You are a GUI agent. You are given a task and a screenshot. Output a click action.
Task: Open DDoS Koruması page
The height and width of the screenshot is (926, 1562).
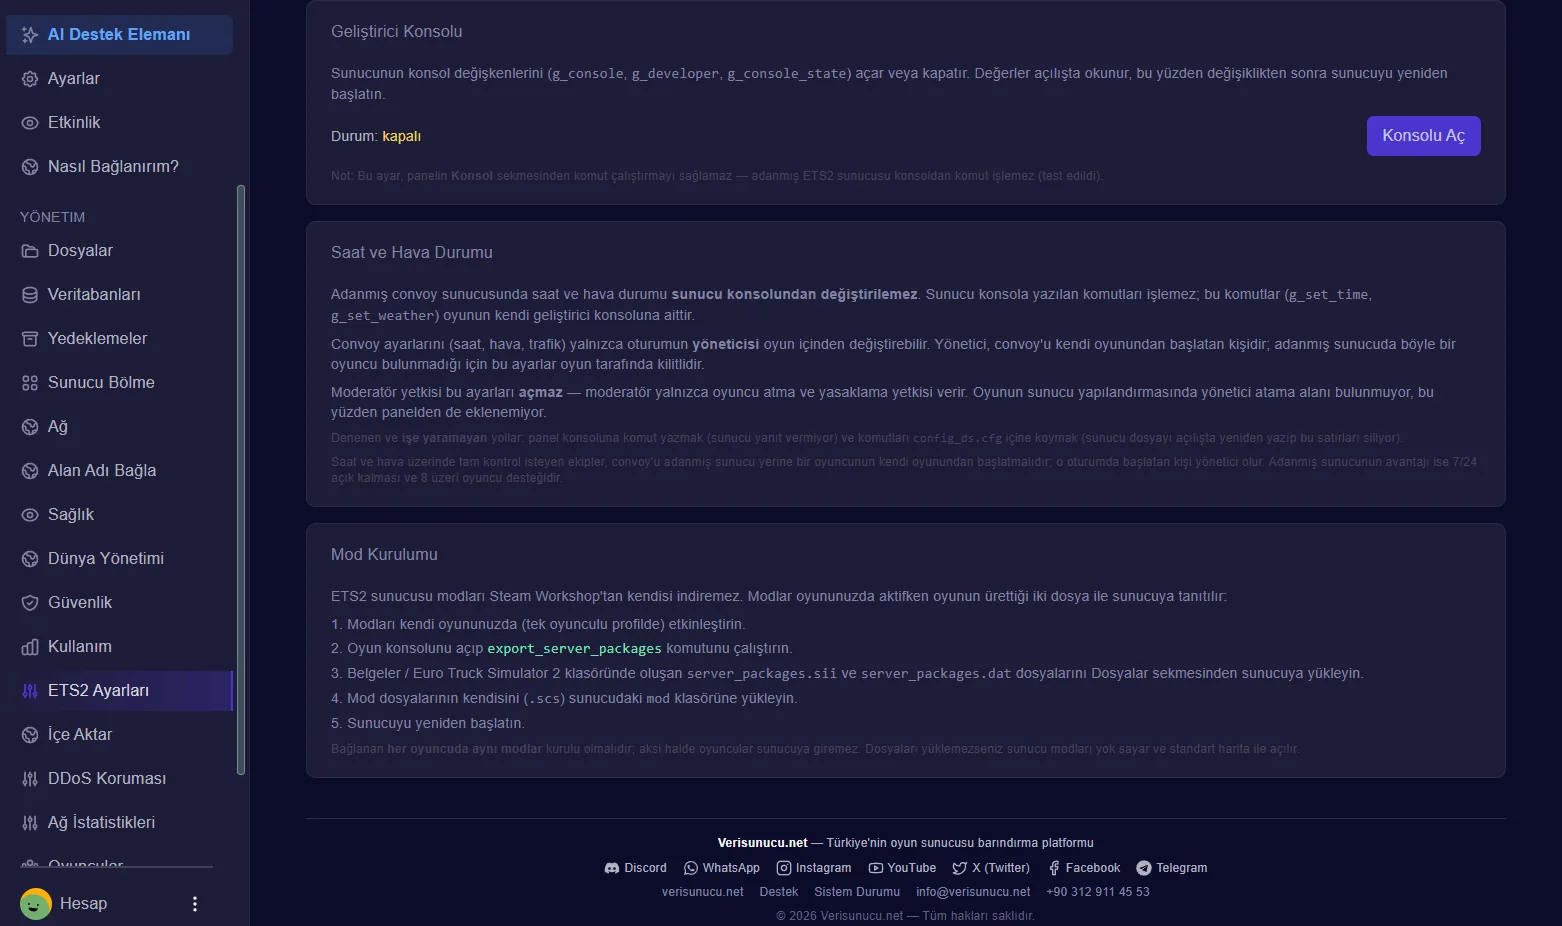click(x=119, y=779)
